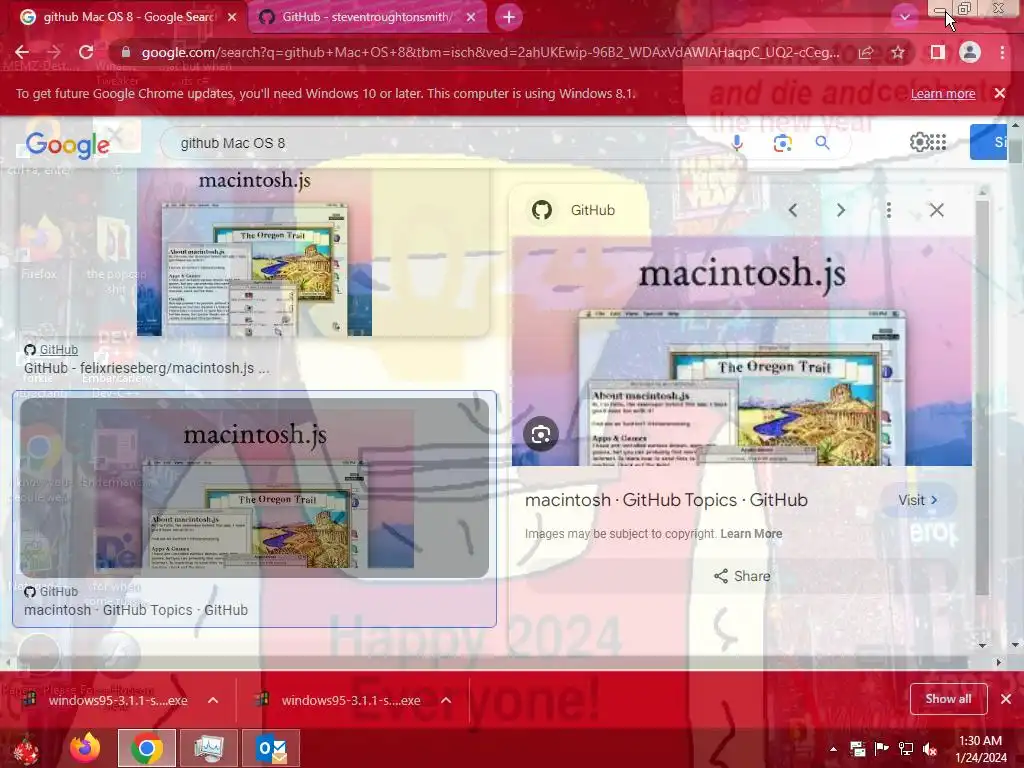
Task: Submit search with the magnifier icon
Action: tap(823, 143)
